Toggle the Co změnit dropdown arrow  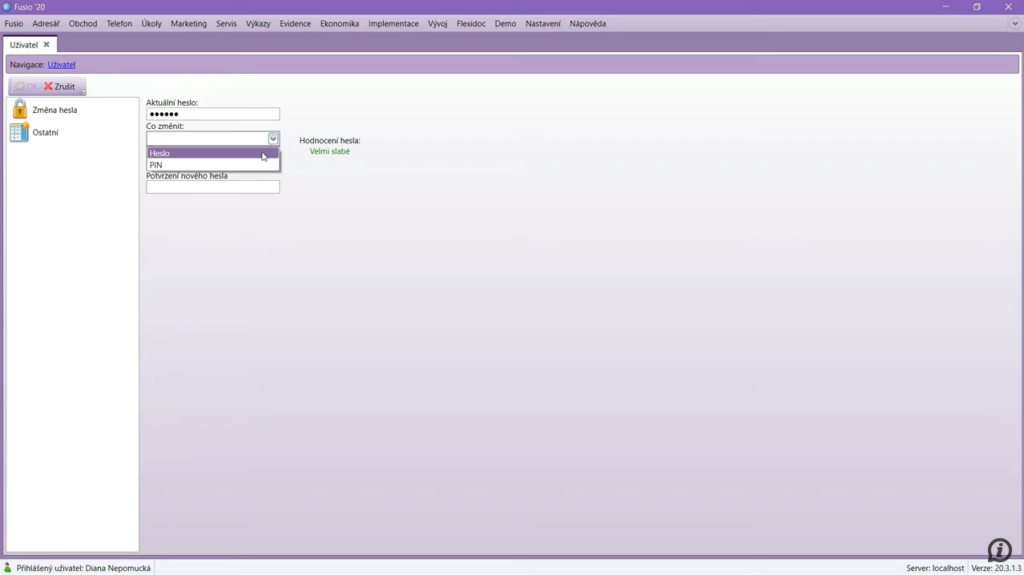point(273,139)
